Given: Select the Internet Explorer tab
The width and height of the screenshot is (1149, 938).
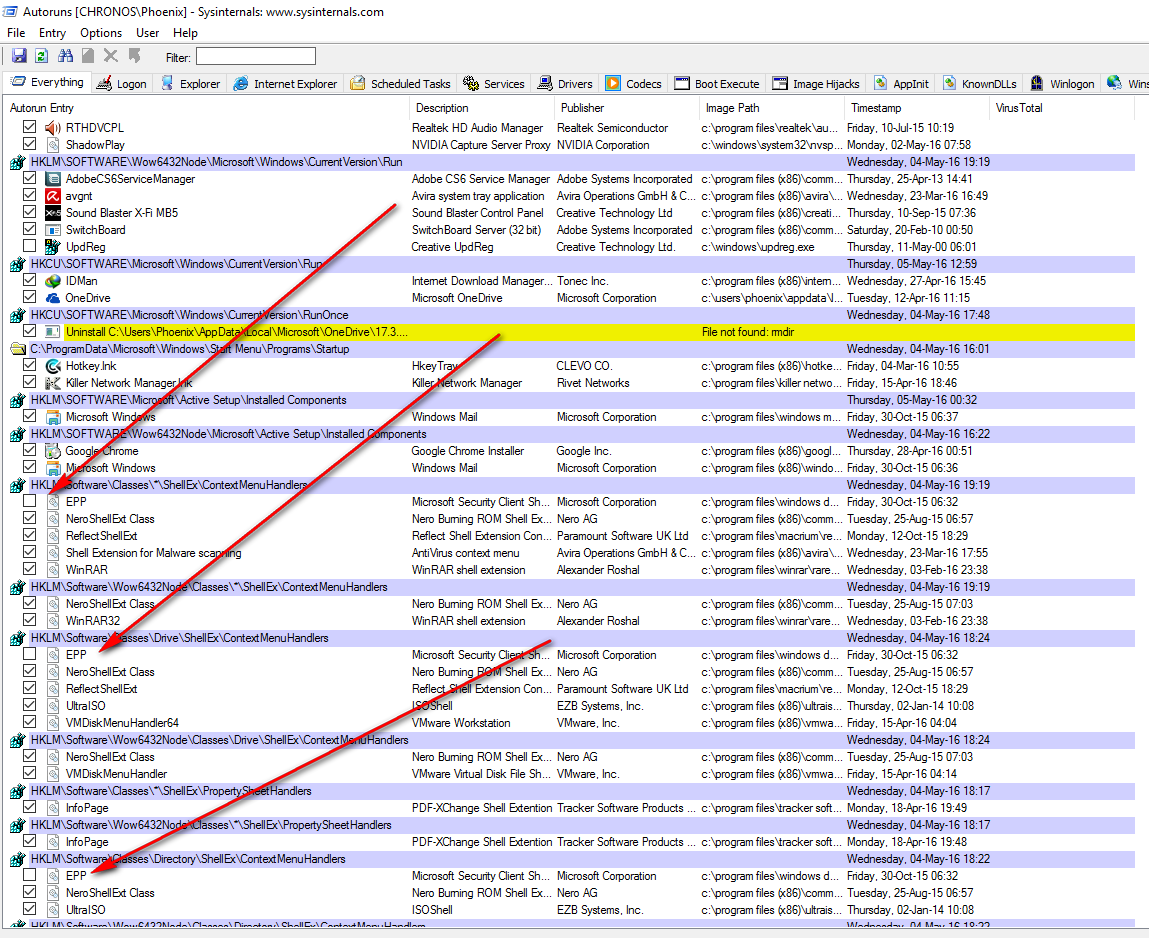Looking at the screenshot, I should [286, 84].
